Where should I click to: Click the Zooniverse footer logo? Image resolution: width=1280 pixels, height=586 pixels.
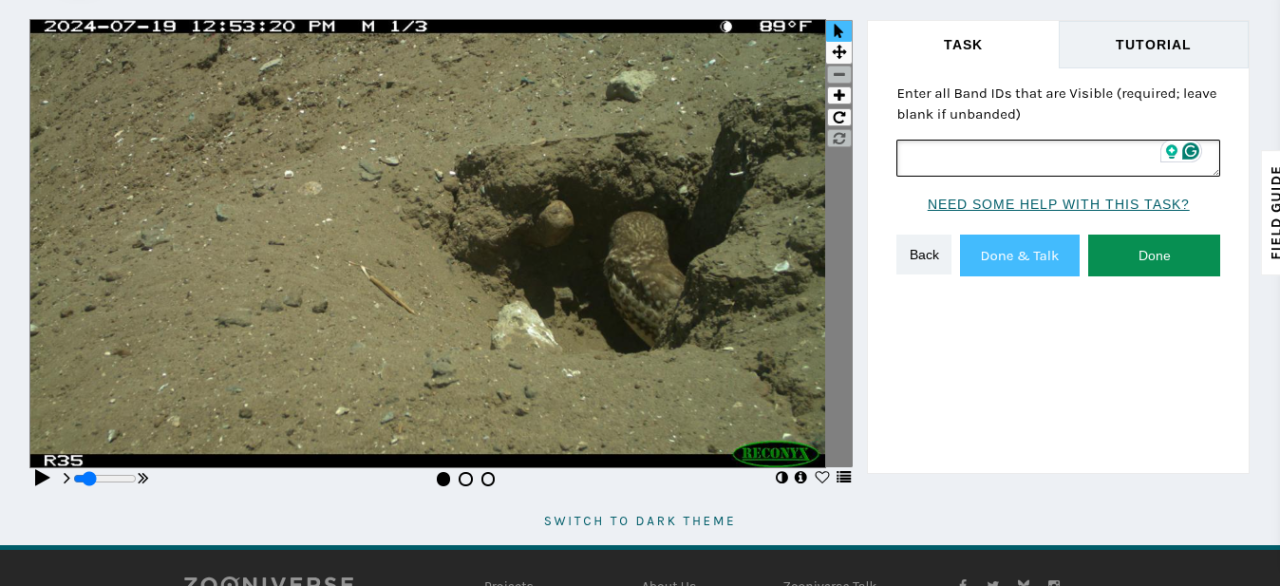[268, 581]
